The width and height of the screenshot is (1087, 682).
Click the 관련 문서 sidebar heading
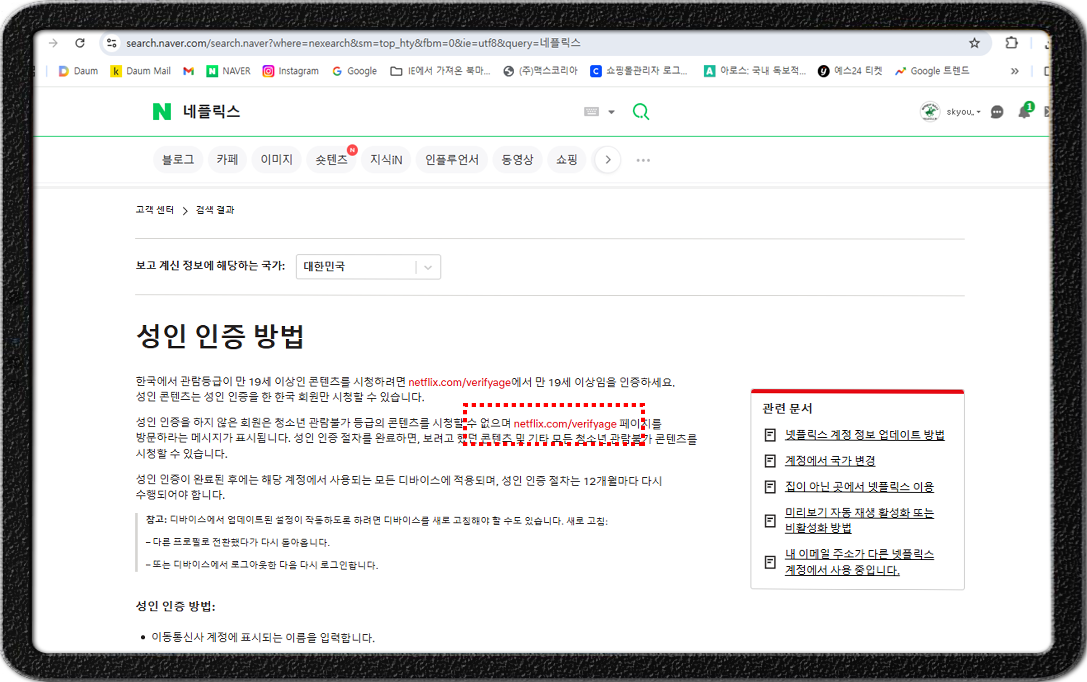coord(787,408)
